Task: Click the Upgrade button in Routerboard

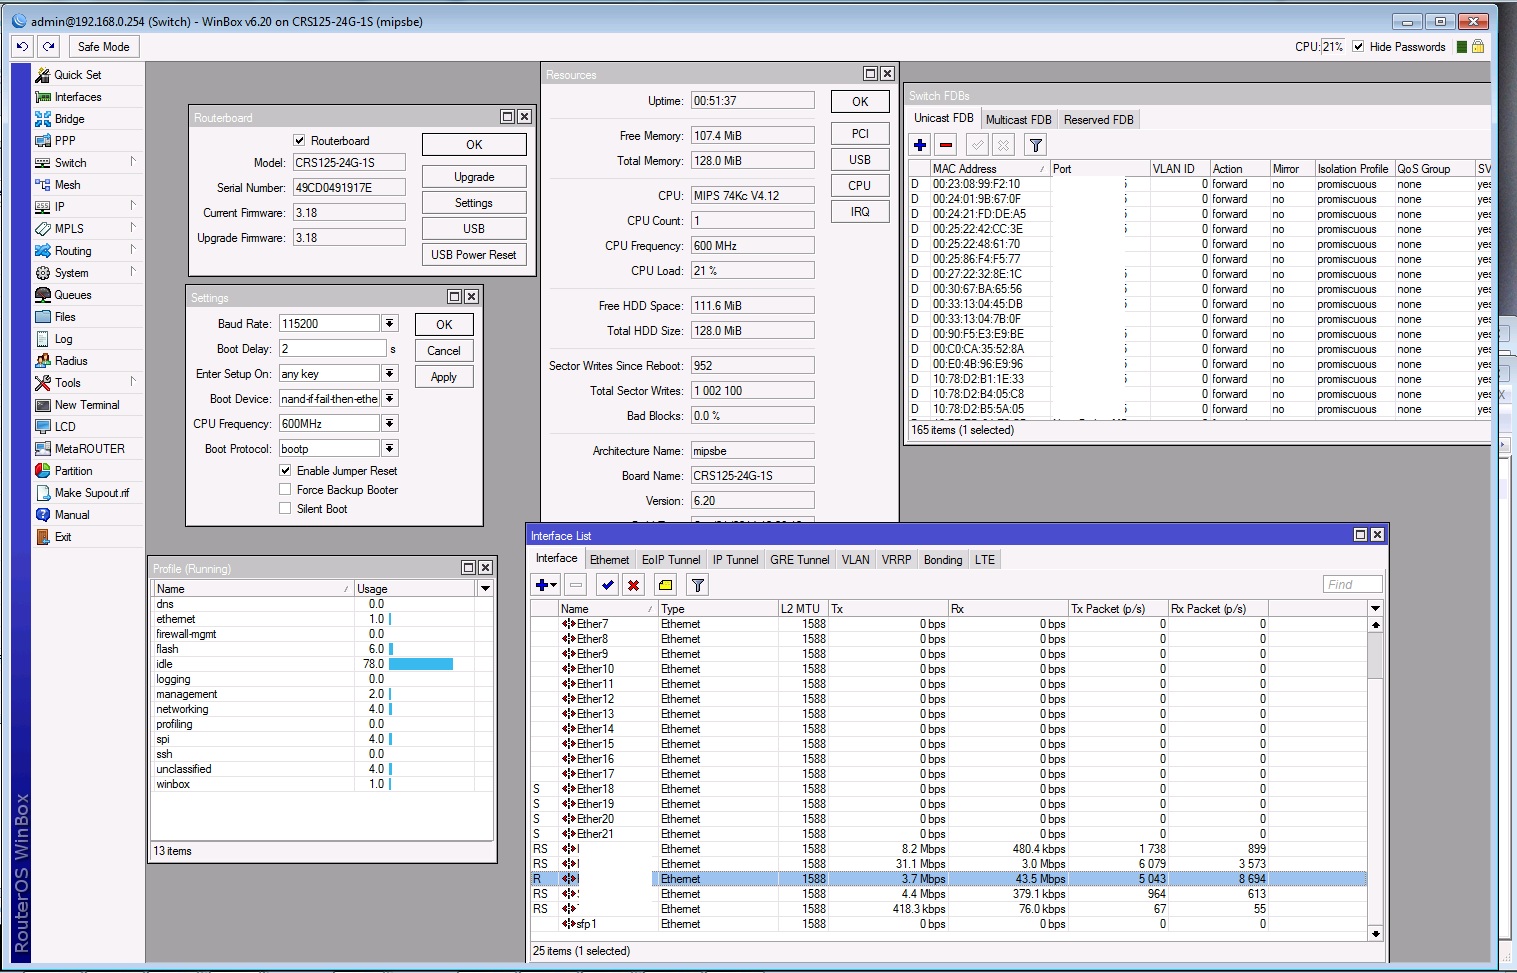Action: pos(474,177)
